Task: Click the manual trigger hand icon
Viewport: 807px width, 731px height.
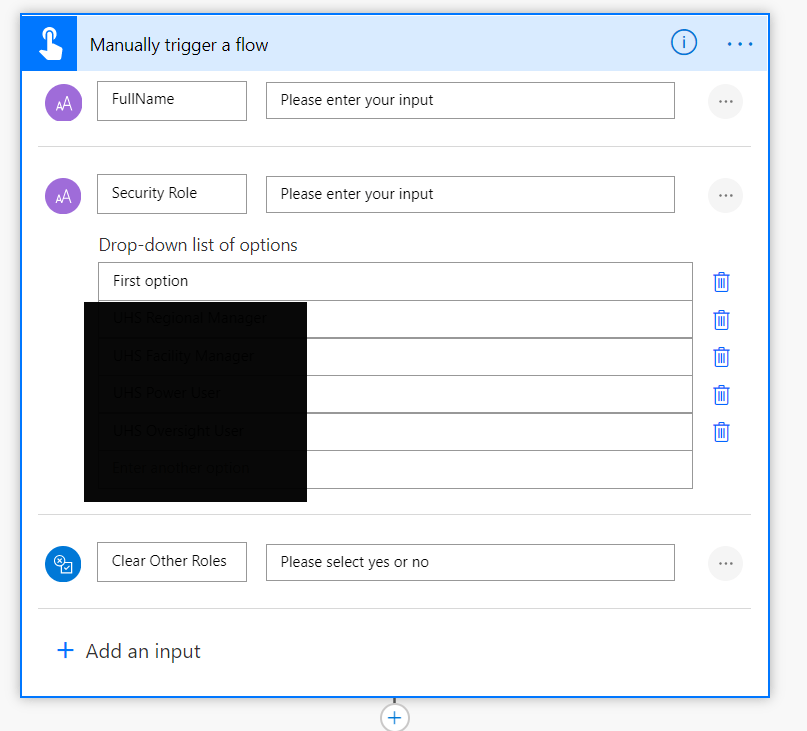Action: click(x=48, y=44)
